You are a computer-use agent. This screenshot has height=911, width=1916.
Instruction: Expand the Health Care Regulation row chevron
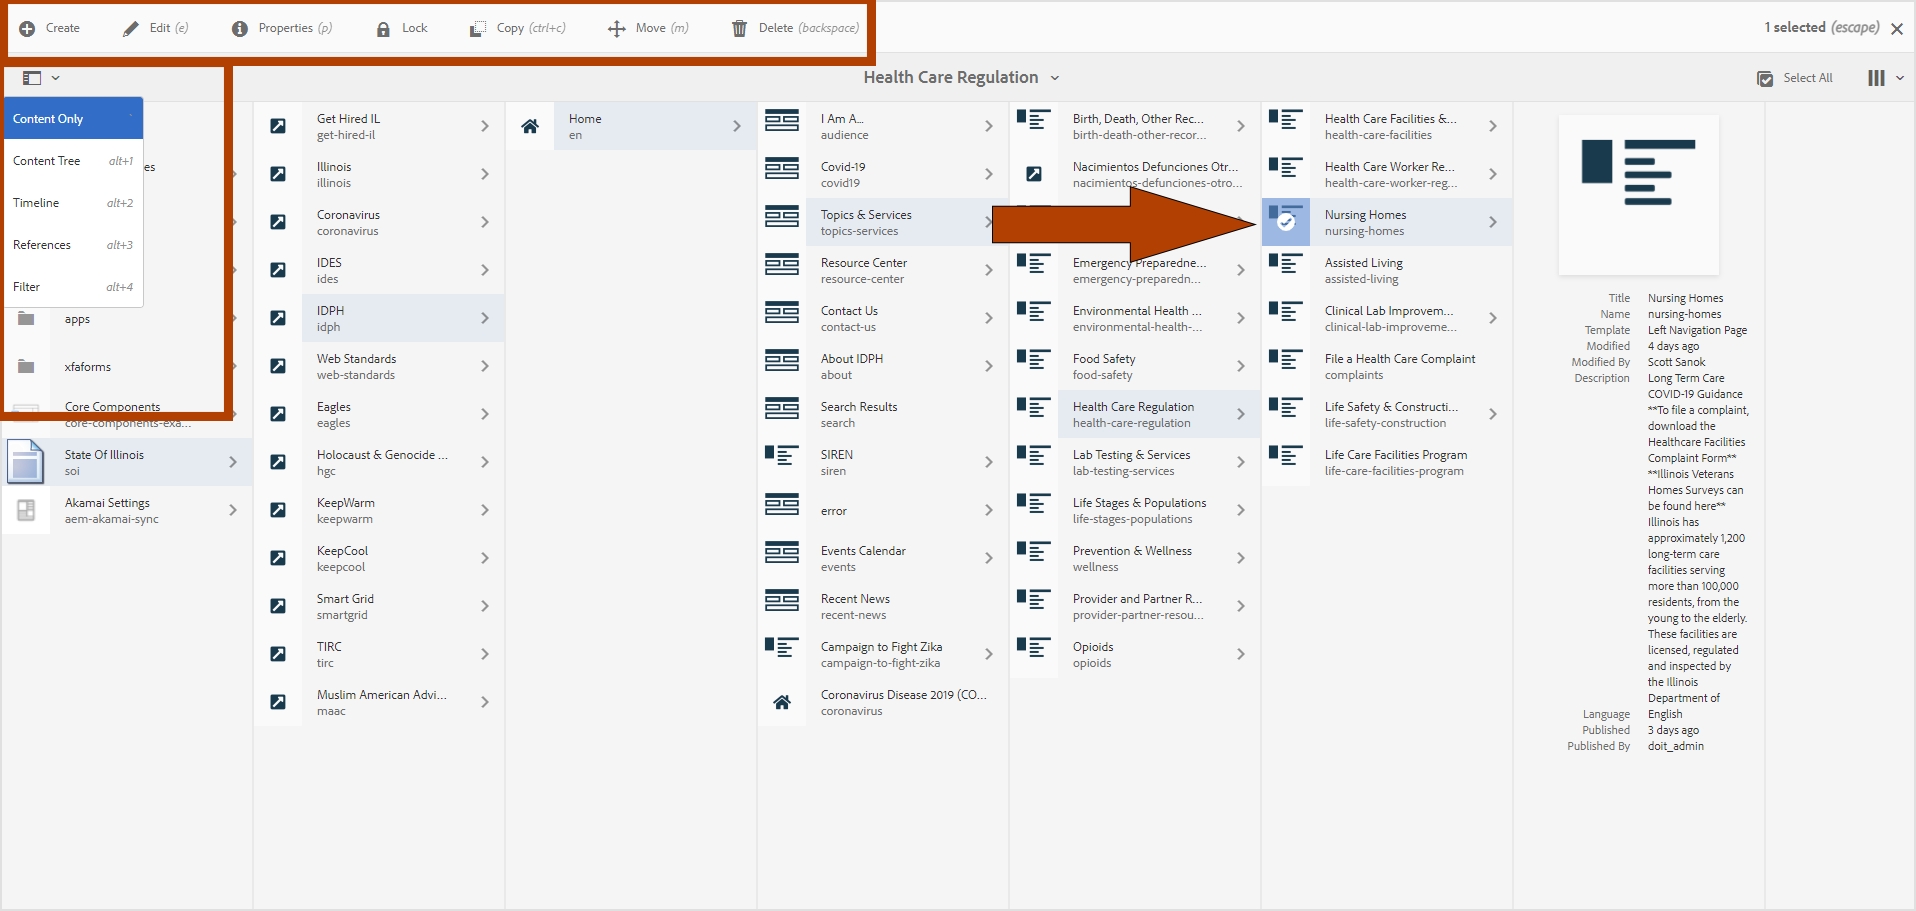[x=1241, y=414]
